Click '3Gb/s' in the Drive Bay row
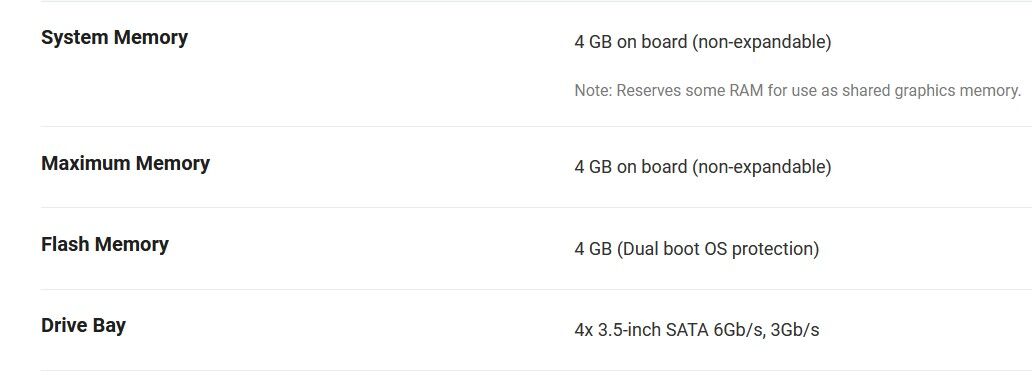This screenshot has width=1032, height=377. click(795, 330)
